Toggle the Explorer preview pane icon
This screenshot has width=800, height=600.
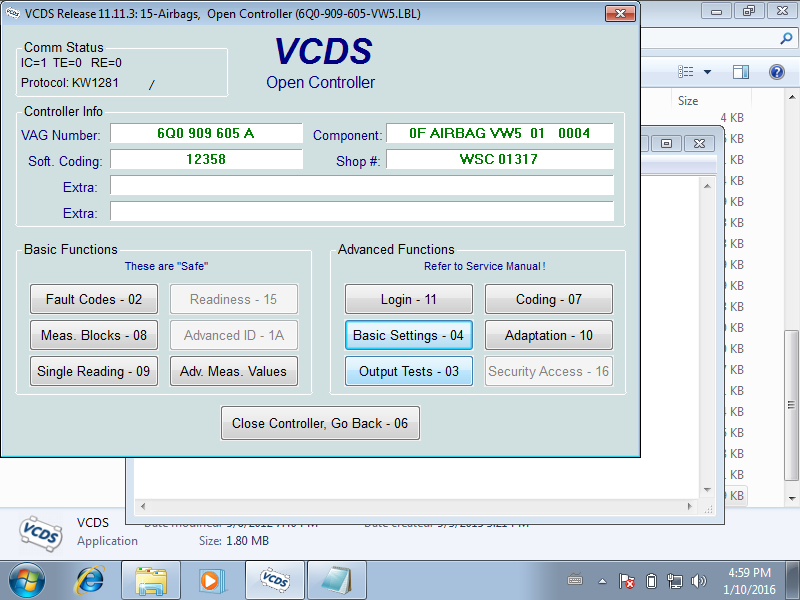click(741, 72)
